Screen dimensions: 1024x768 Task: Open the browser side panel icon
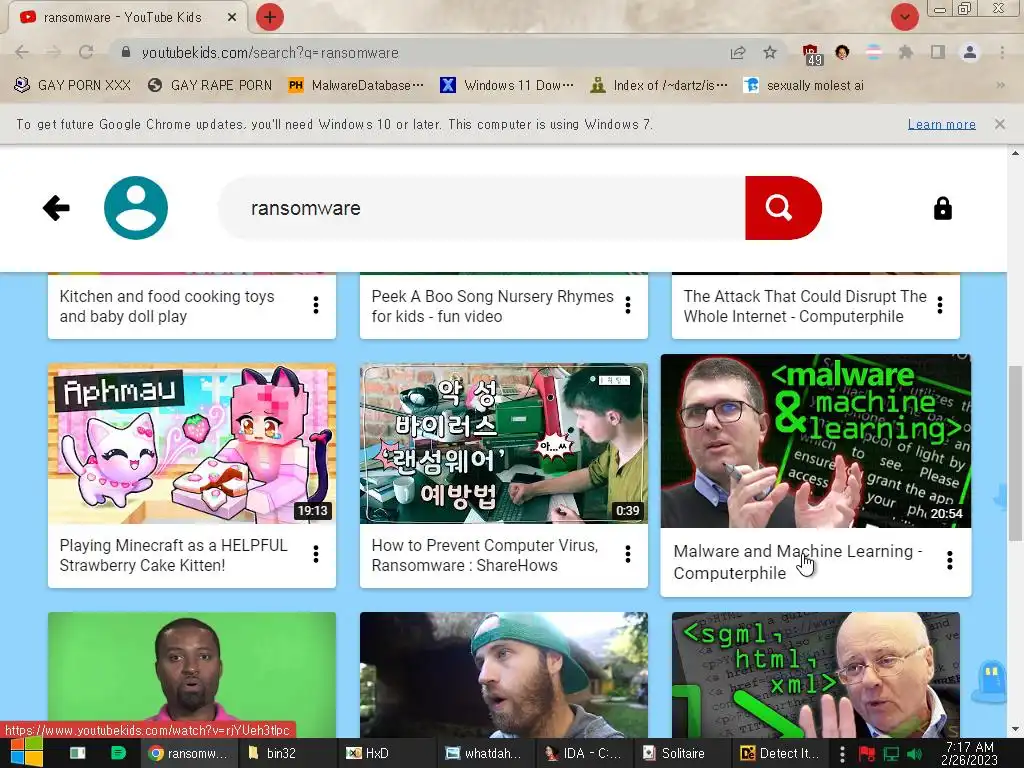click(x=938, y=52)
